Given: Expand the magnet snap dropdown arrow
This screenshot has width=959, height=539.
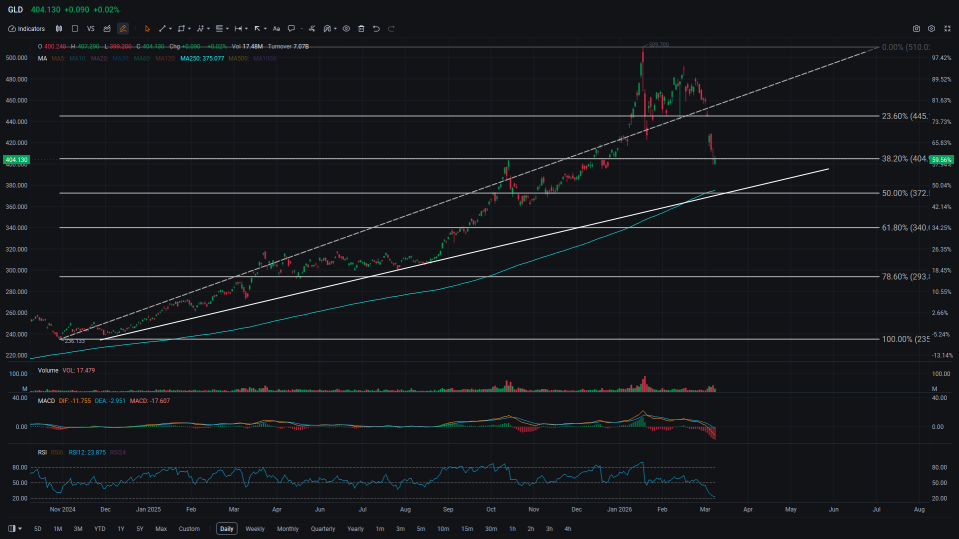Looking at the screenshot, I should tap(335, 29).
